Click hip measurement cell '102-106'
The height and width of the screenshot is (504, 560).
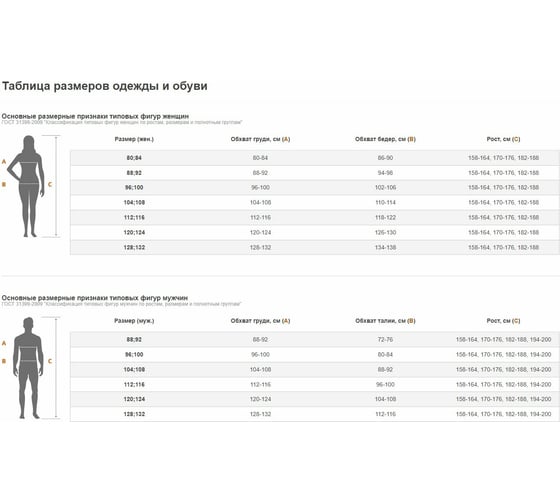click(385, 188)
